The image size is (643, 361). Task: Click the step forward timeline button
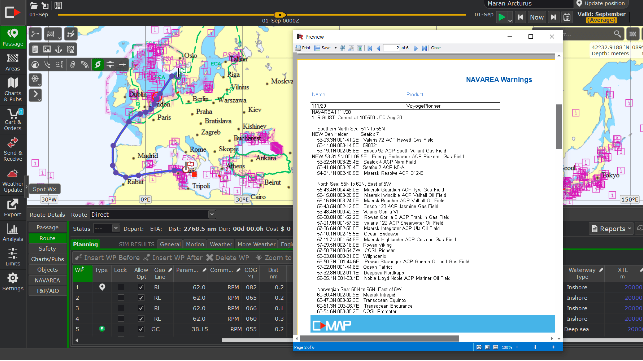[553, 17]
